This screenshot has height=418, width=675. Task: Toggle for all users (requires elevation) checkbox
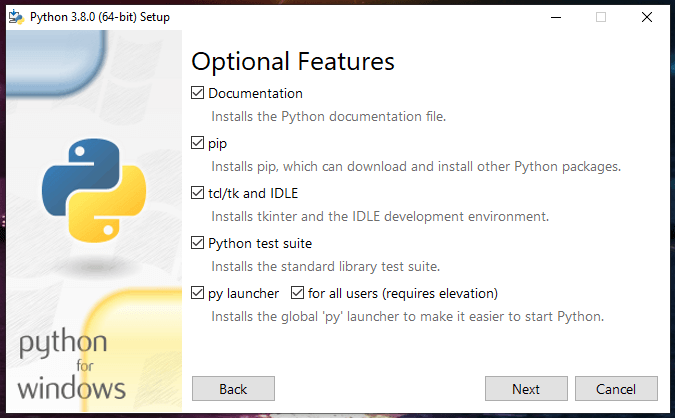[297, 293]
